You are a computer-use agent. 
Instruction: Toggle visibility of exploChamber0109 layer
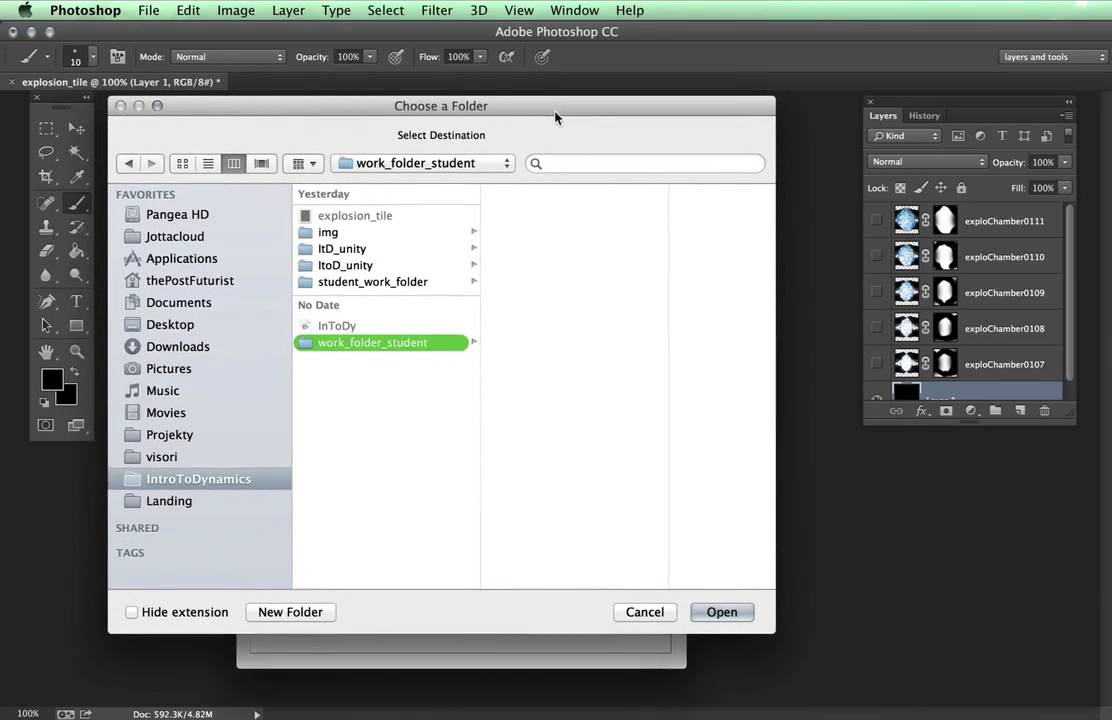[877, 292]
